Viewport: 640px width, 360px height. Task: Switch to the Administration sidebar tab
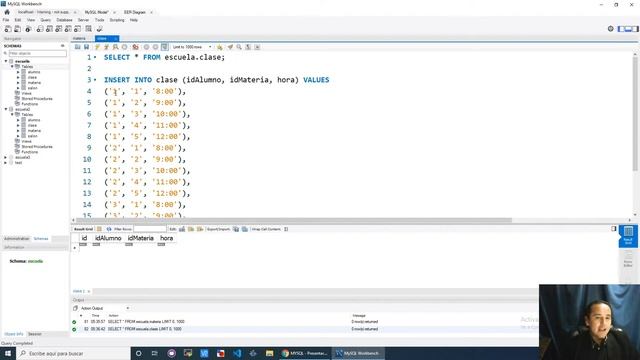tap(17, 239)
